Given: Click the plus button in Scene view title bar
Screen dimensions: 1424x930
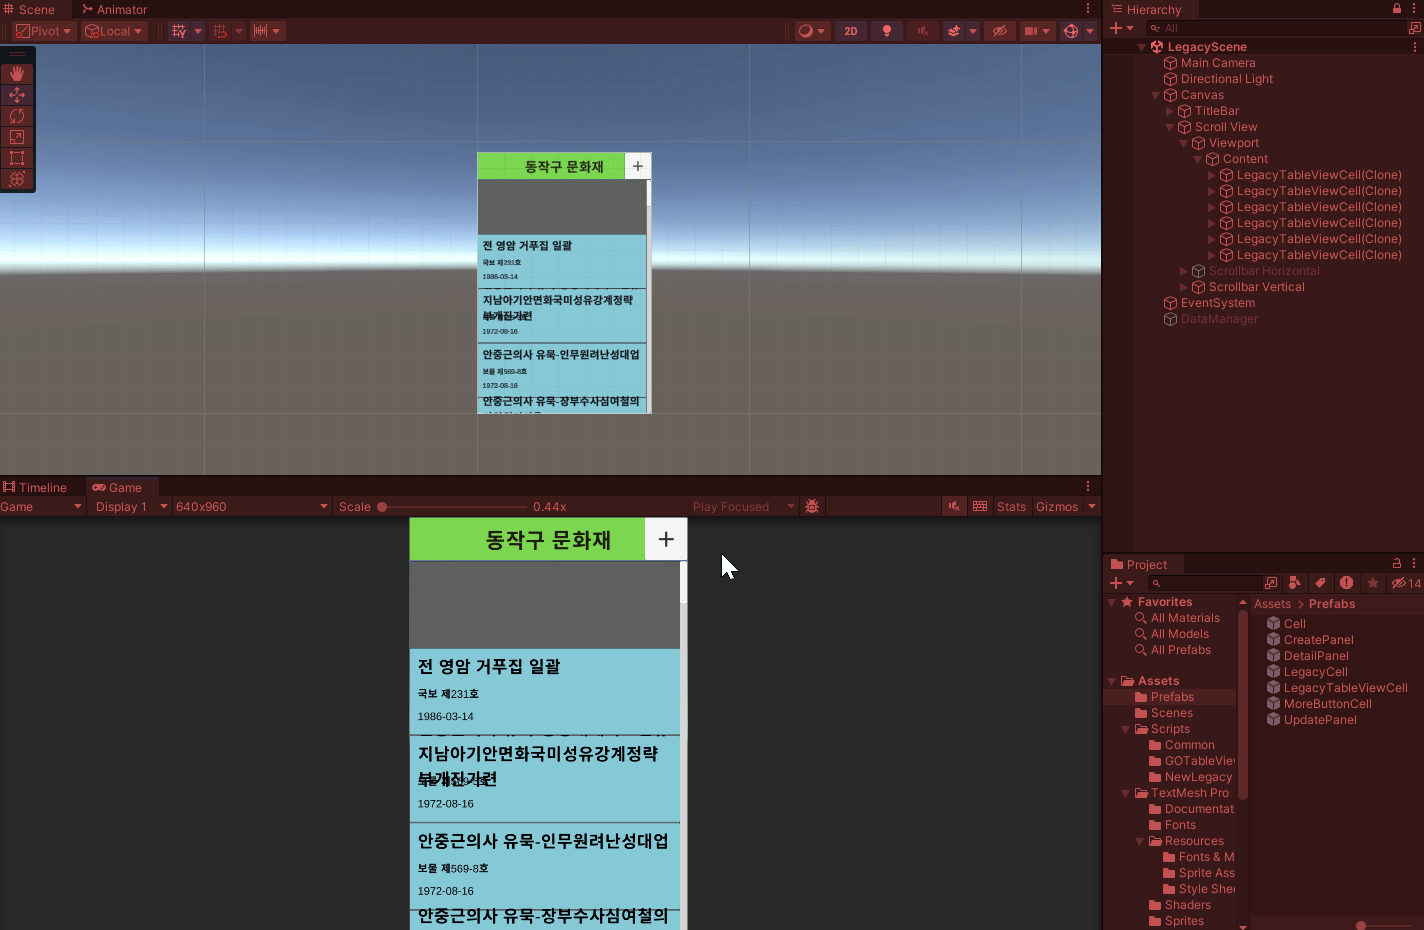Looking at the screenshot, I should click(x=638, y=166).
